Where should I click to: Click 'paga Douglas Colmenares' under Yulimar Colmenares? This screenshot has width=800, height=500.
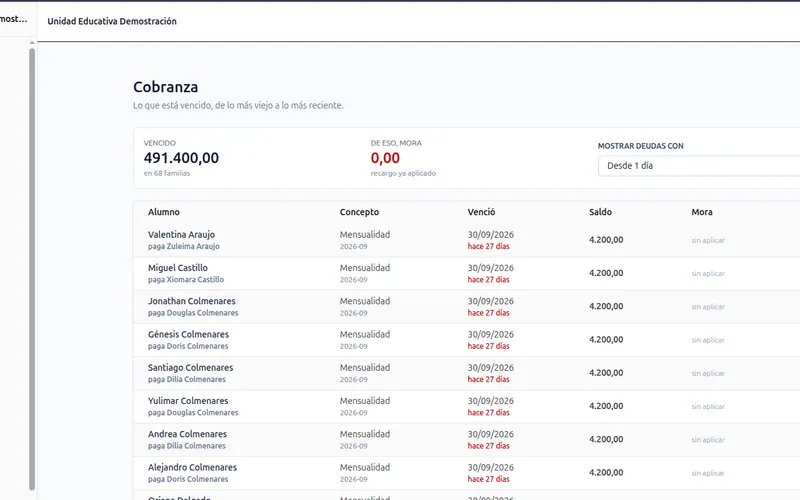point(193,412)
